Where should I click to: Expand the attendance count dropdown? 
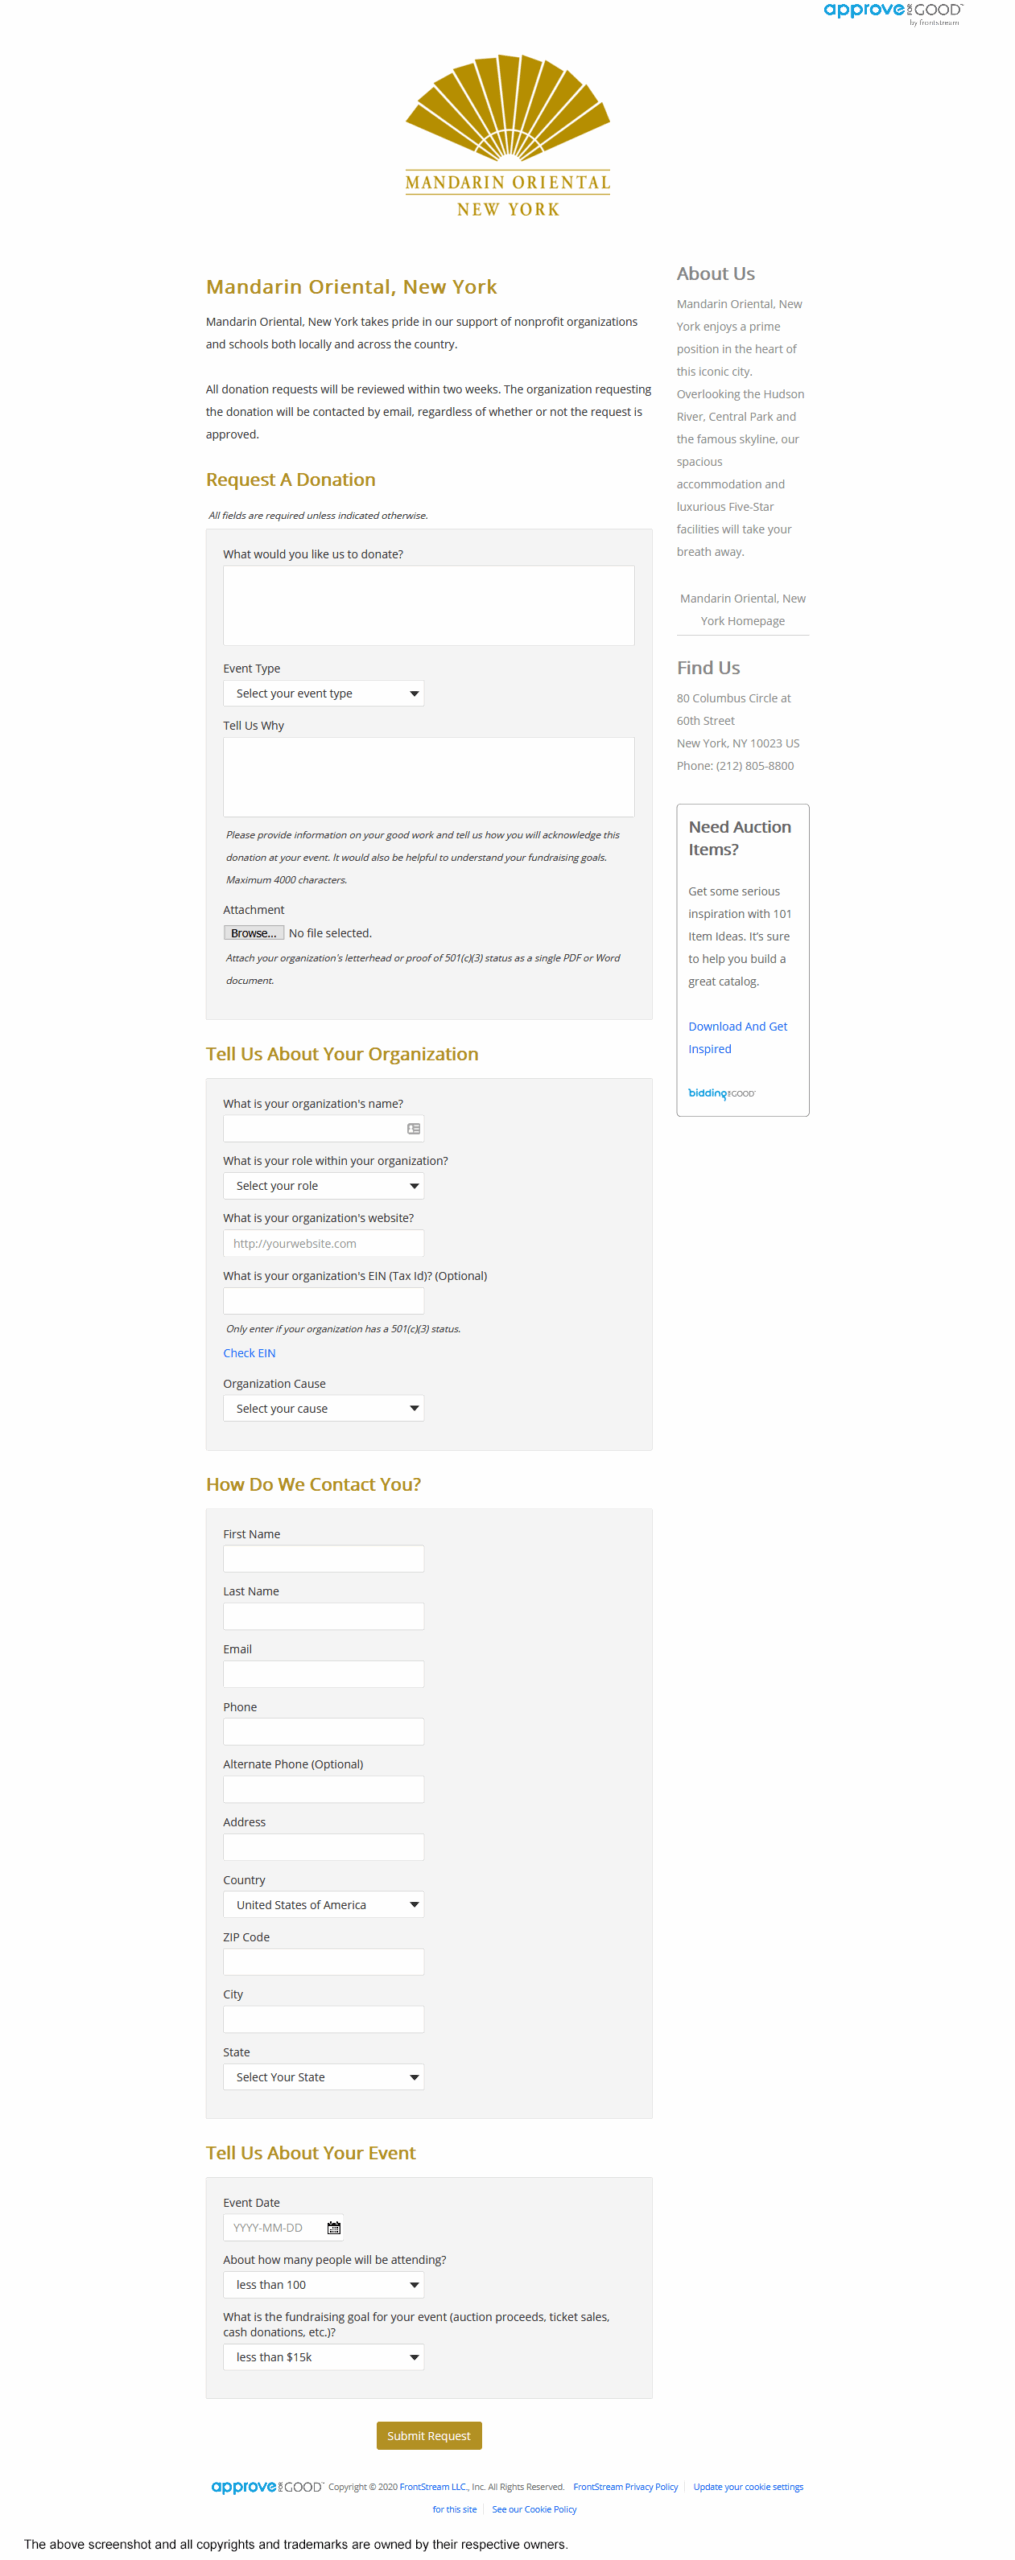point(323,2283)
